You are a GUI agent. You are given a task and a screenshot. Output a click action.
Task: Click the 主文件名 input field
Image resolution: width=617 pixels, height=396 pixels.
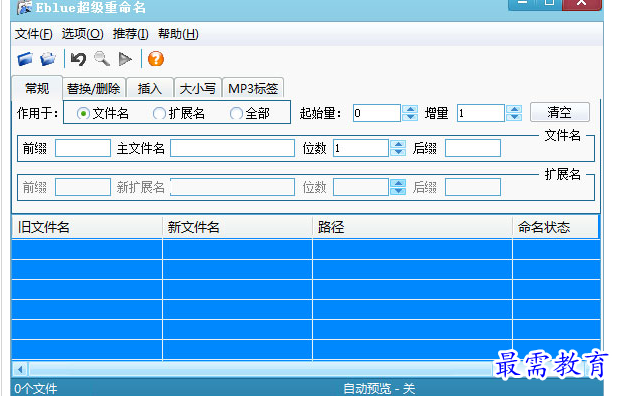(x=232, y=148)
